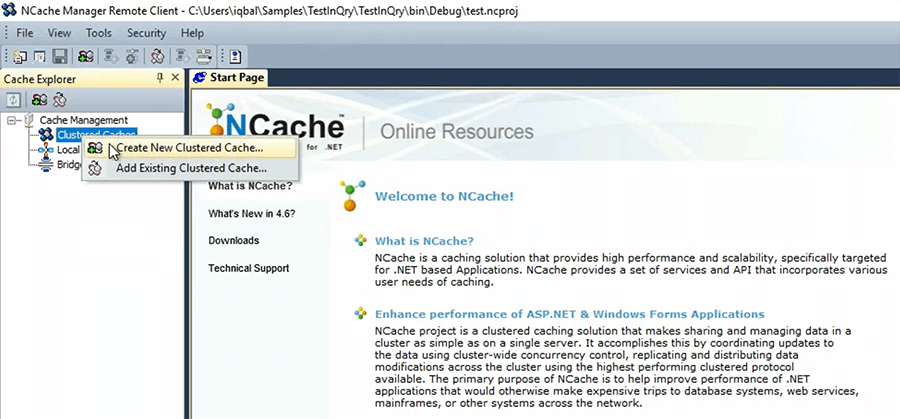Screen dimensions: 900x419
Task: Click greyed icon right of add-existing-cache toolbar icon
Action: coord(183,56)
